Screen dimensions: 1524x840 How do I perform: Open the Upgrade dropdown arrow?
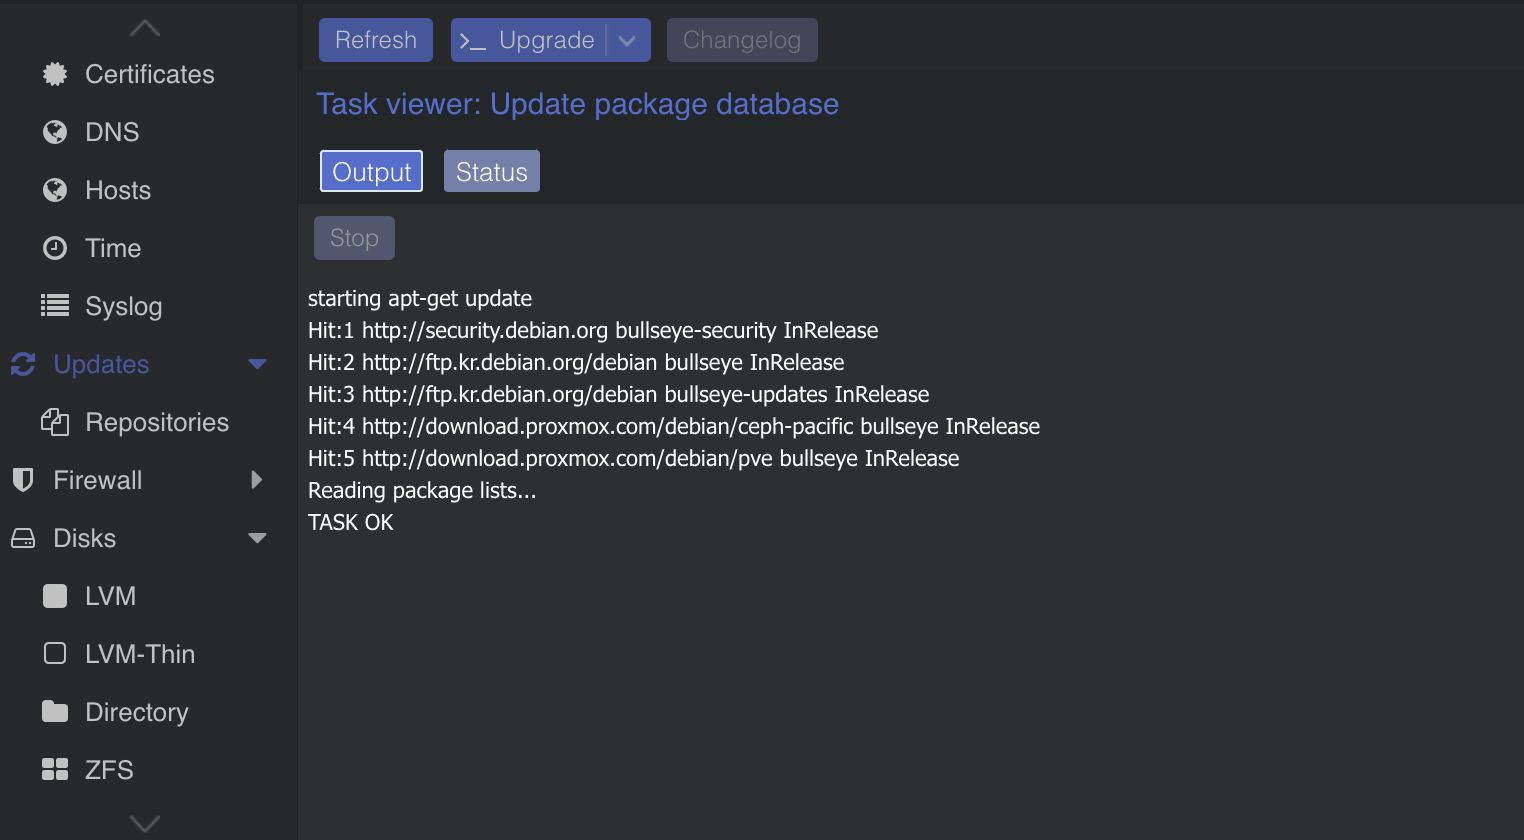628,41
